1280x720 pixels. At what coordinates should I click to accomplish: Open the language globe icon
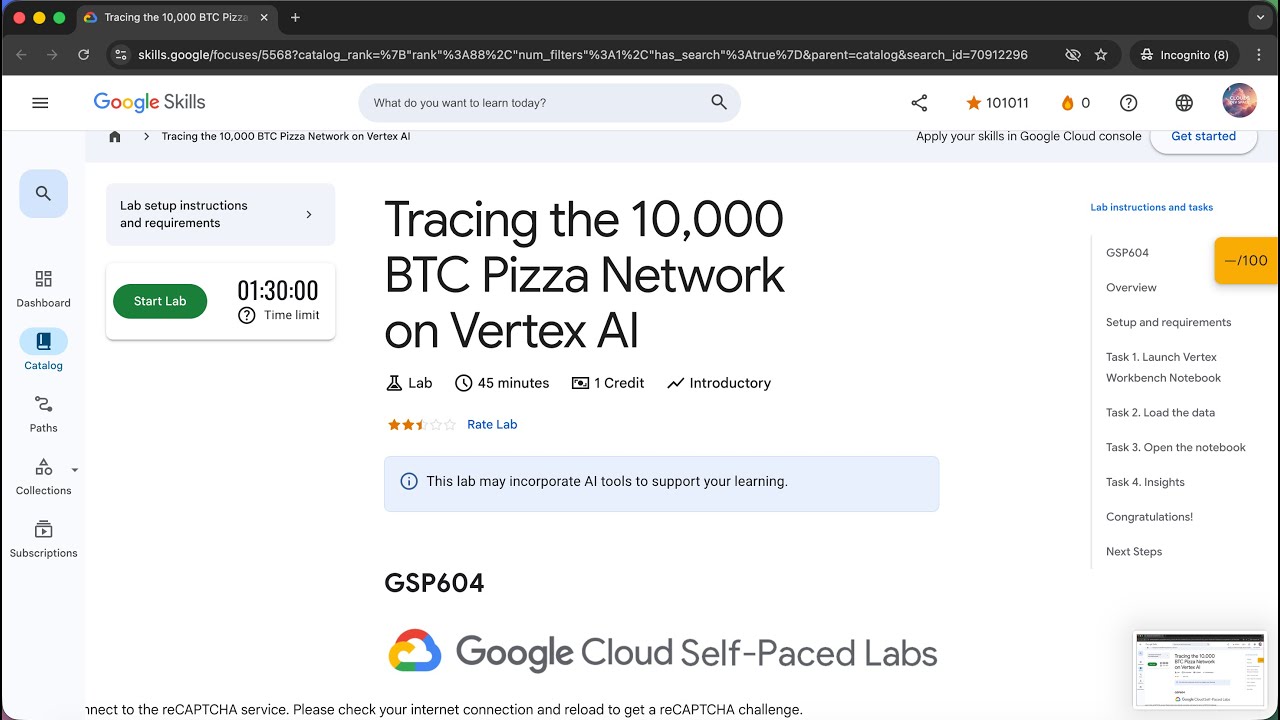(x=1184, y=102)
